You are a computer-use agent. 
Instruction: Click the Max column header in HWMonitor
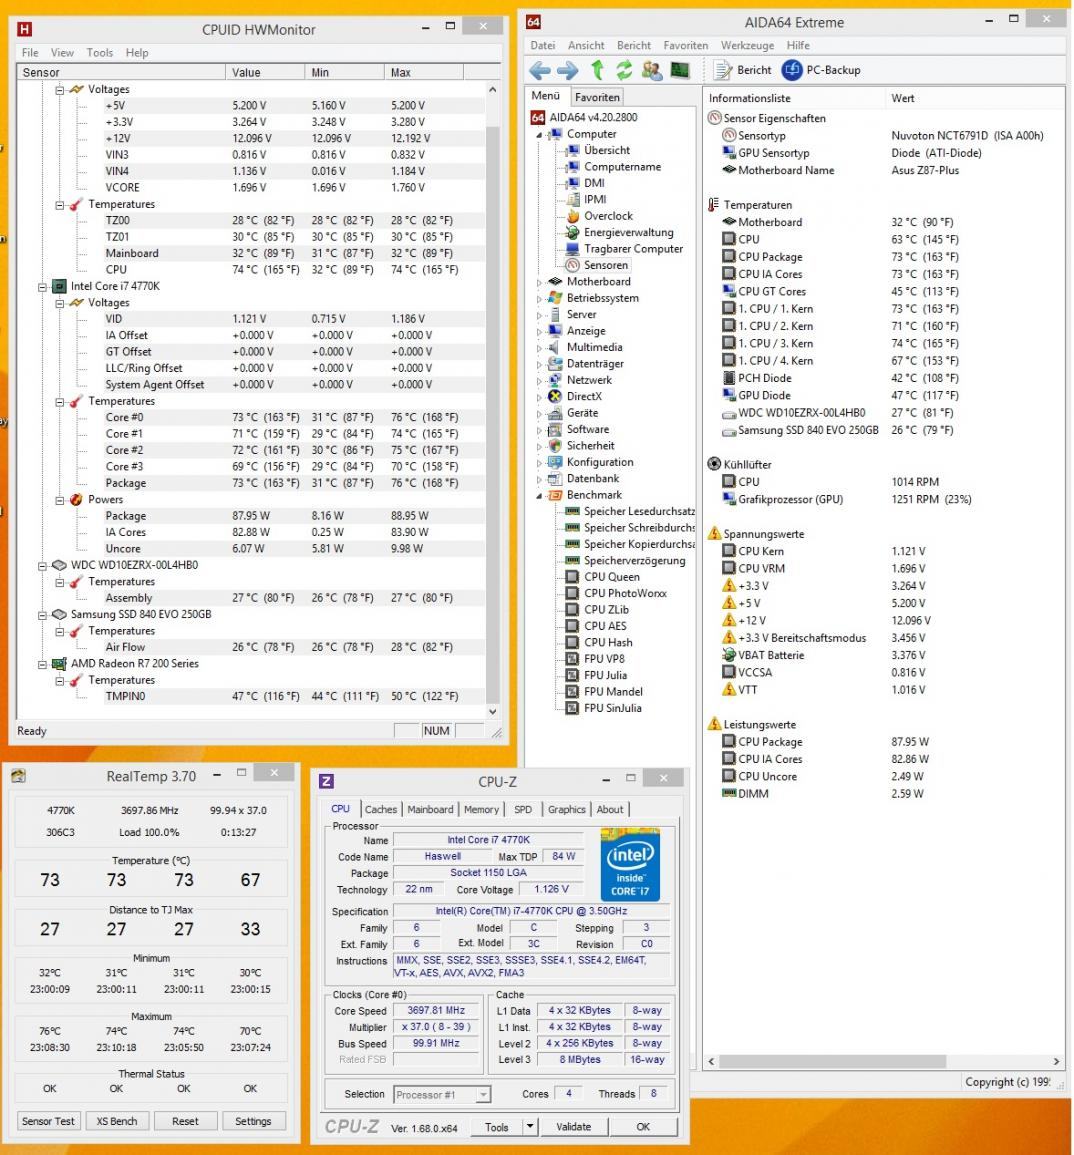424,72
